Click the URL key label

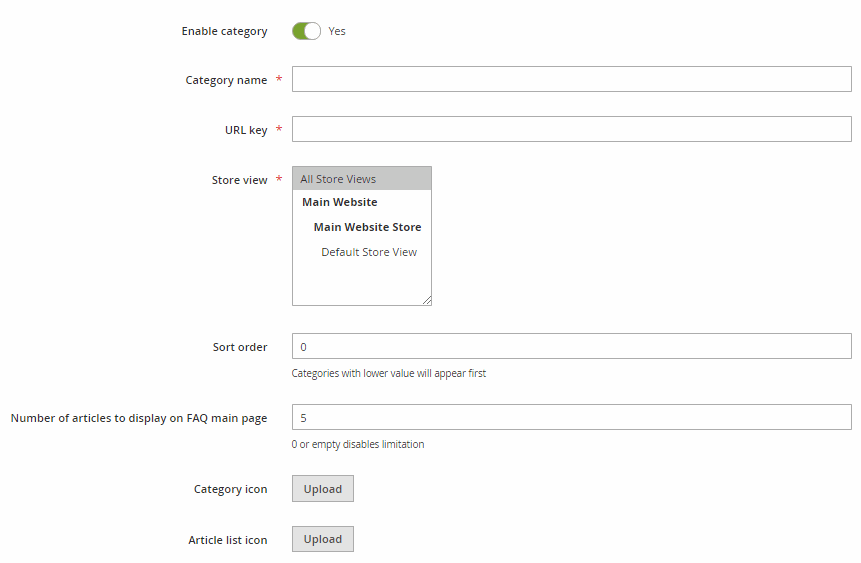(x=246, y=130)
